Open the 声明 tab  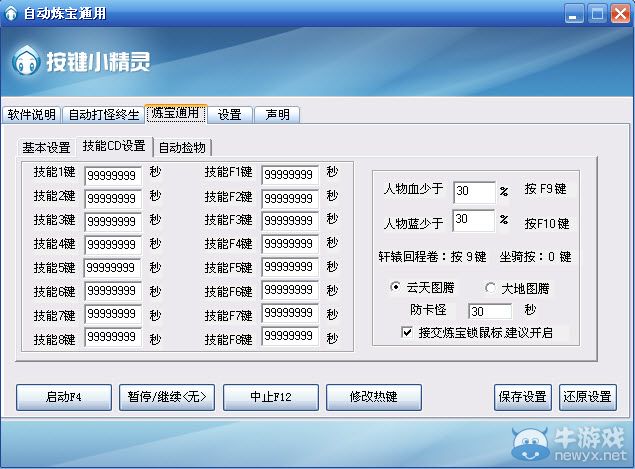click(277, 115)
